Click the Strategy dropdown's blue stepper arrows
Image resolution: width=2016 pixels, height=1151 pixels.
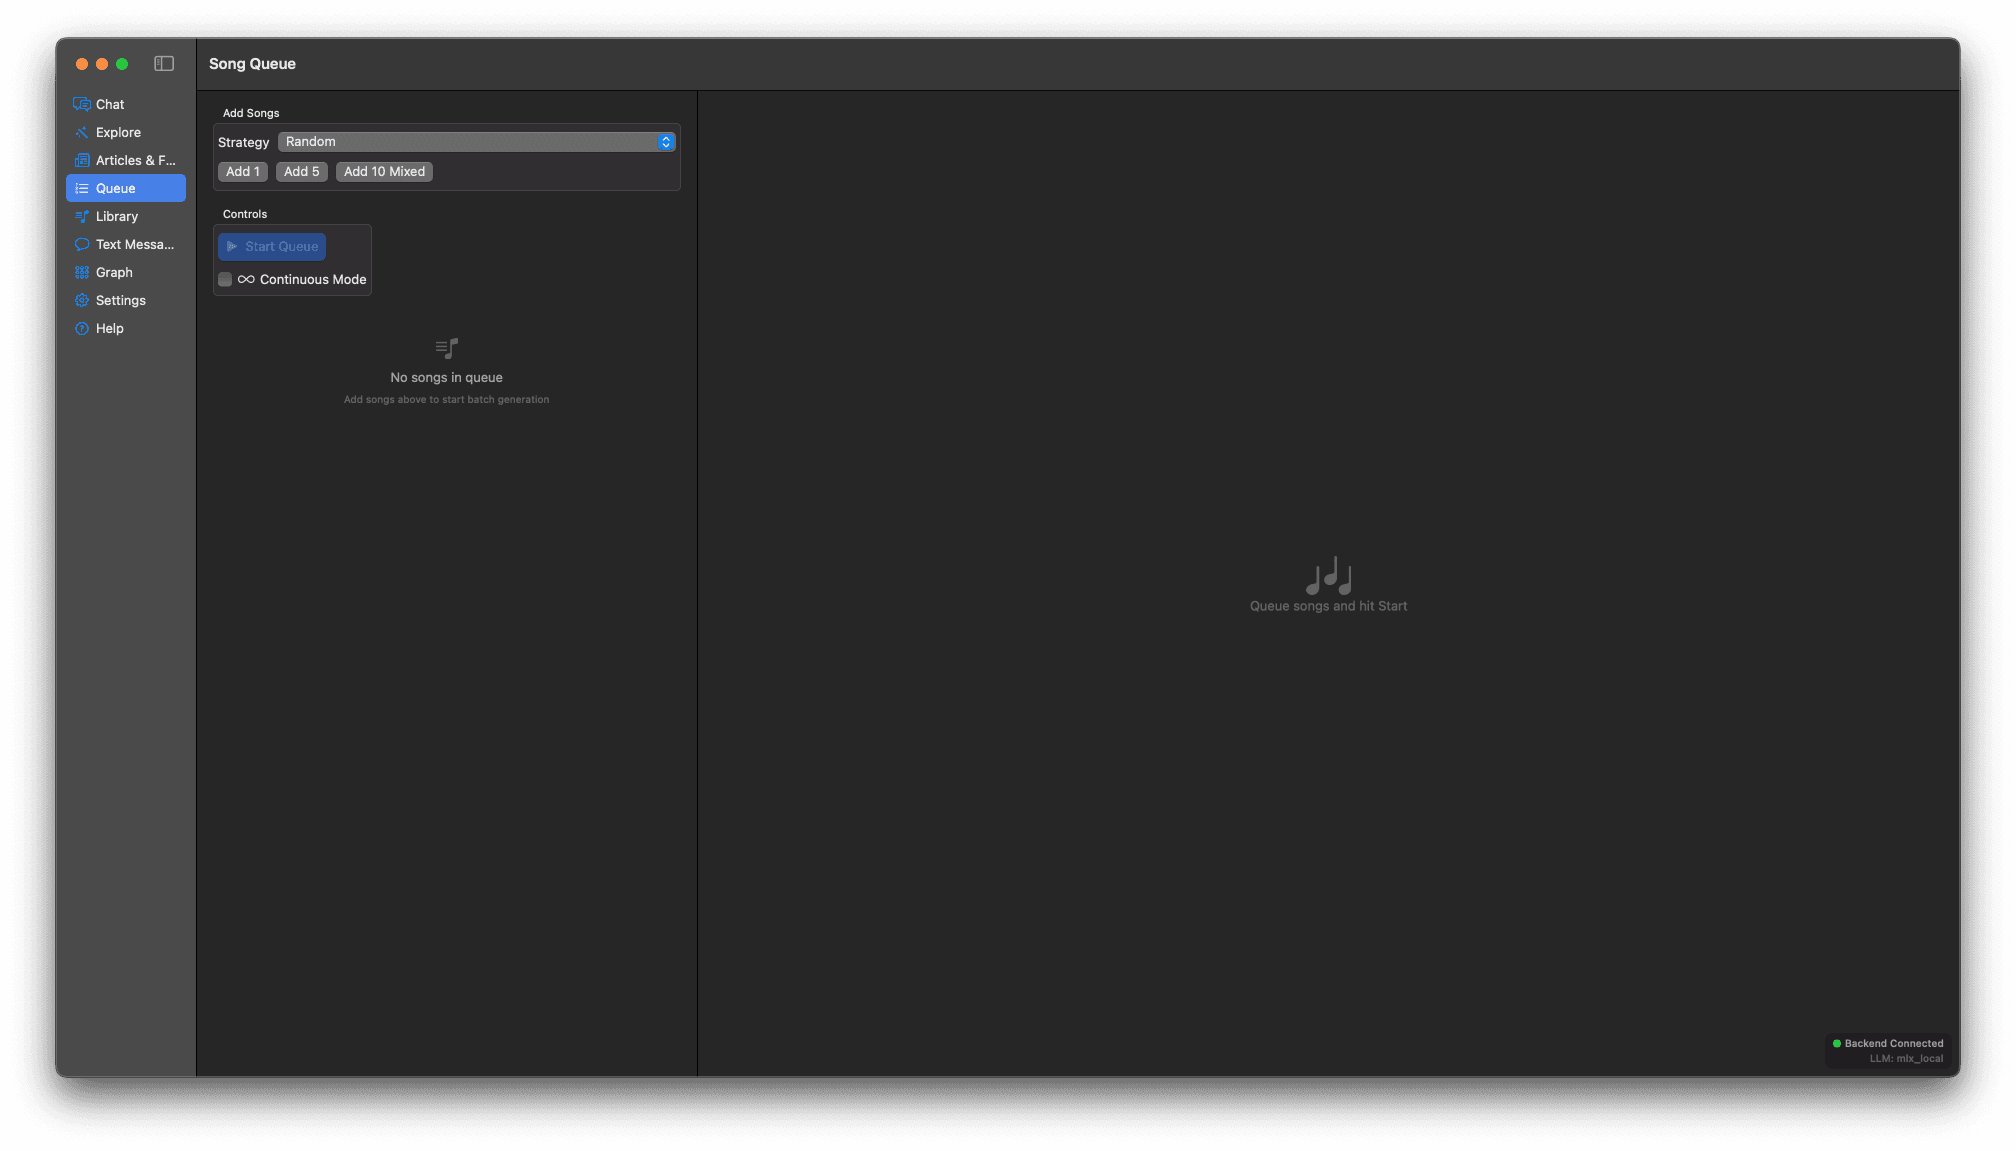click(665, 142)
